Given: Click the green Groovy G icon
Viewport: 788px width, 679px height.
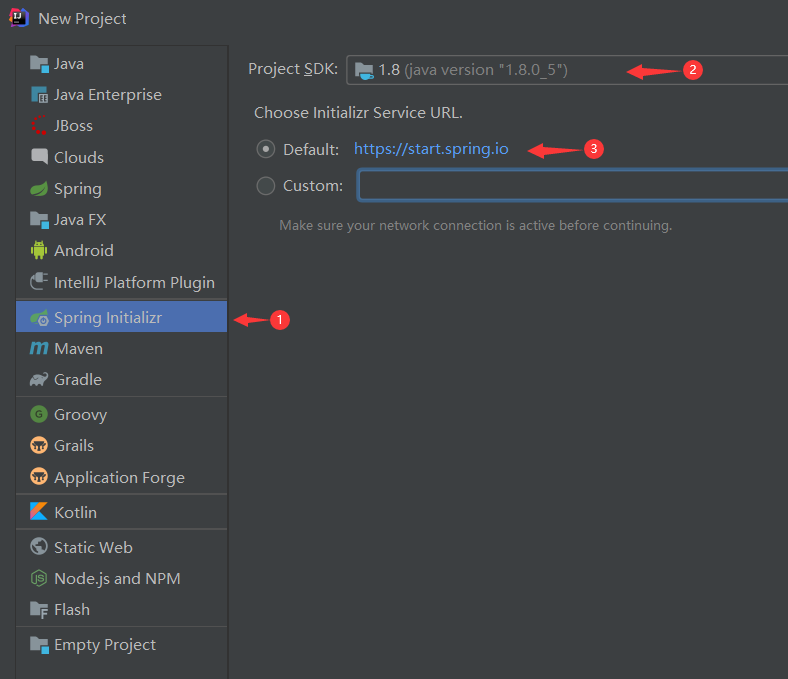Looking at the screenshot, I should (x=39, y=414).
